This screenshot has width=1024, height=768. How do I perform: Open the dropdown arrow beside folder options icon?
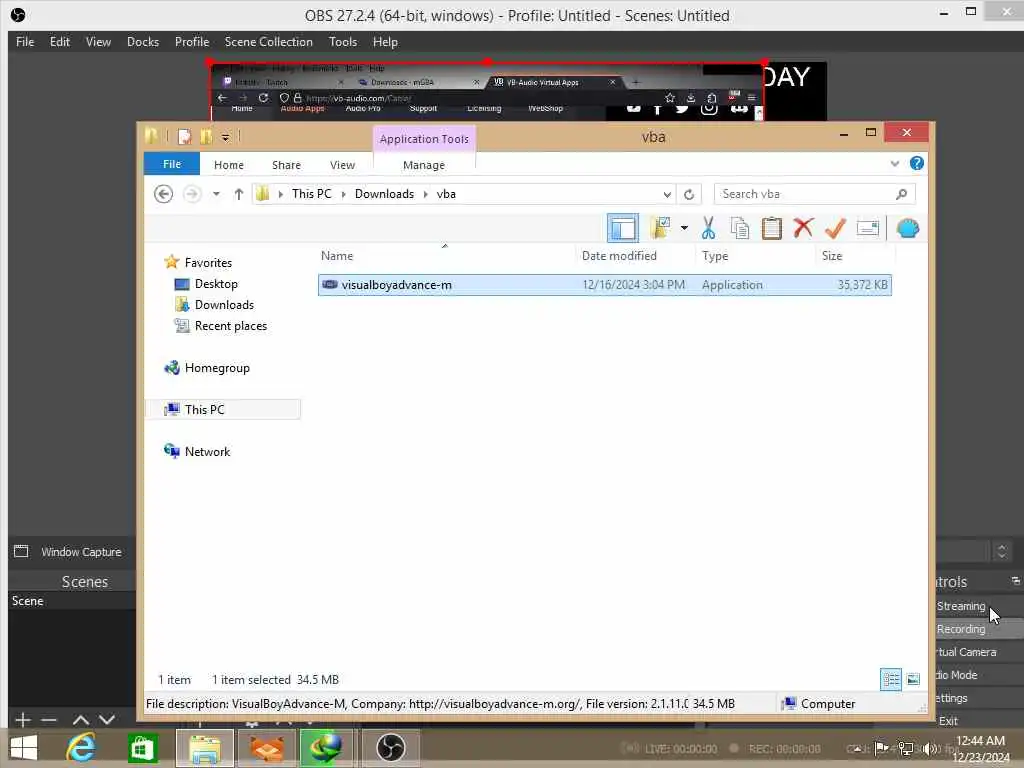(684, 228)
